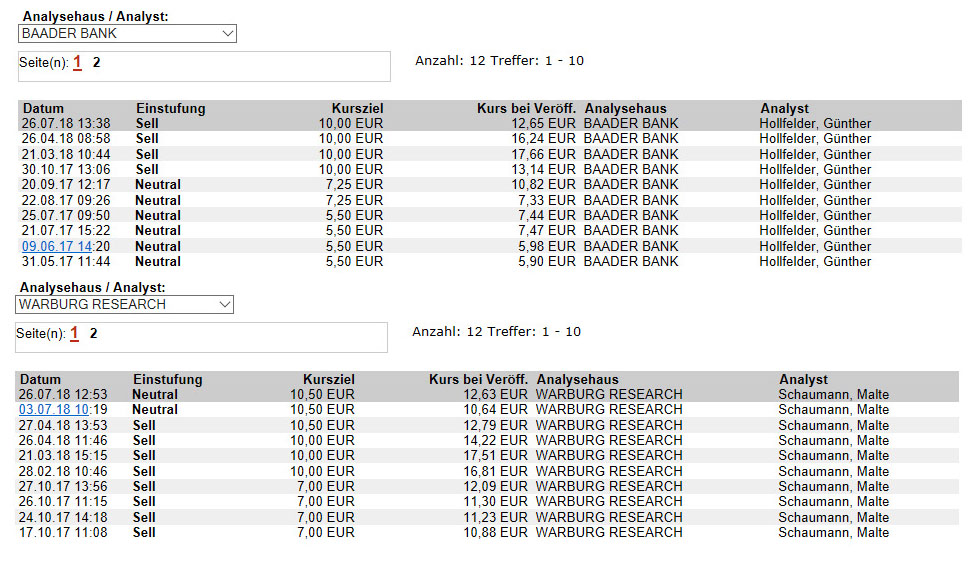Click date 25.07.17 09:50
The width and height of the screenshot is (970, 580).
66,215
